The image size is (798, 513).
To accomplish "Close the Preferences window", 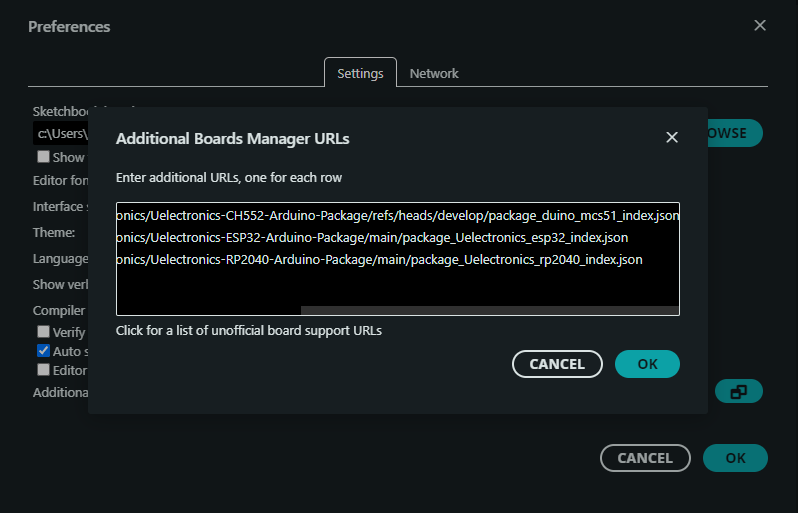I will [760, 25].
